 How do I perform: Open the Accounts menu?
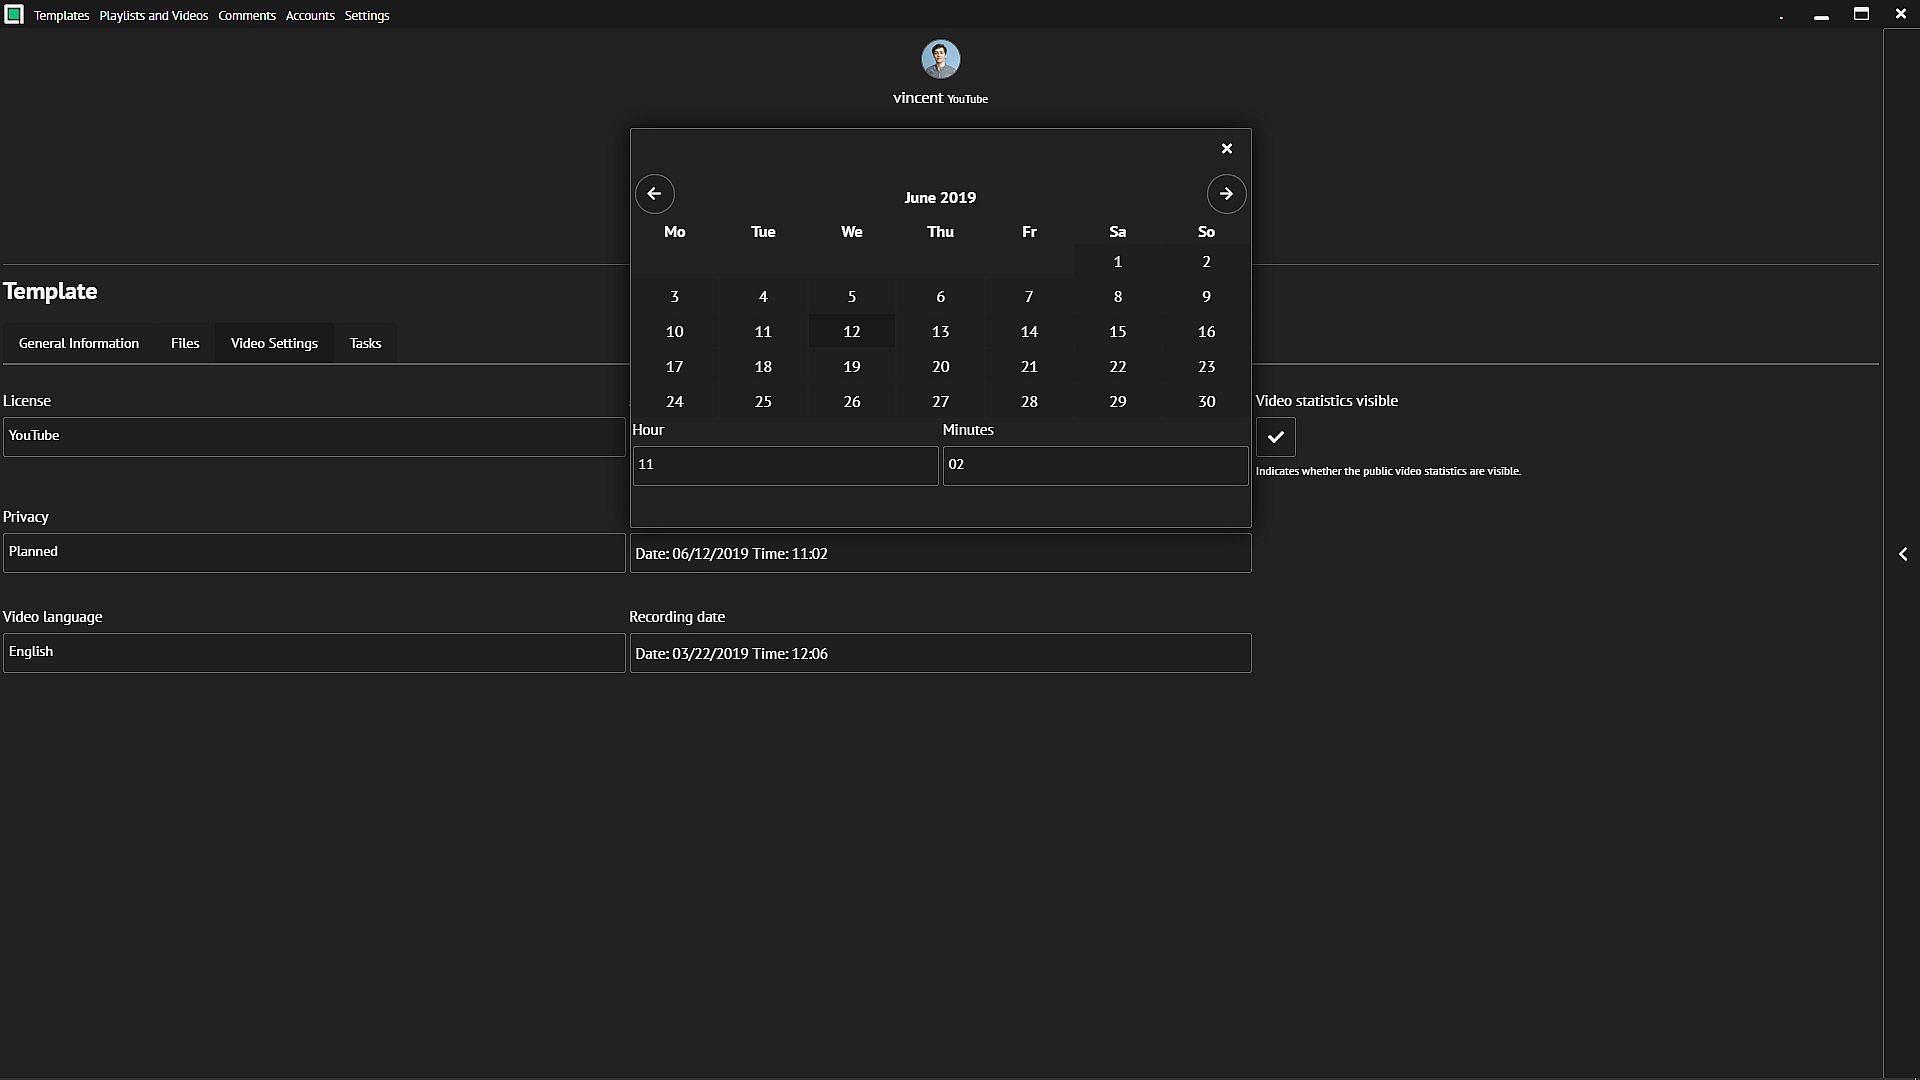tap(310, 16)
